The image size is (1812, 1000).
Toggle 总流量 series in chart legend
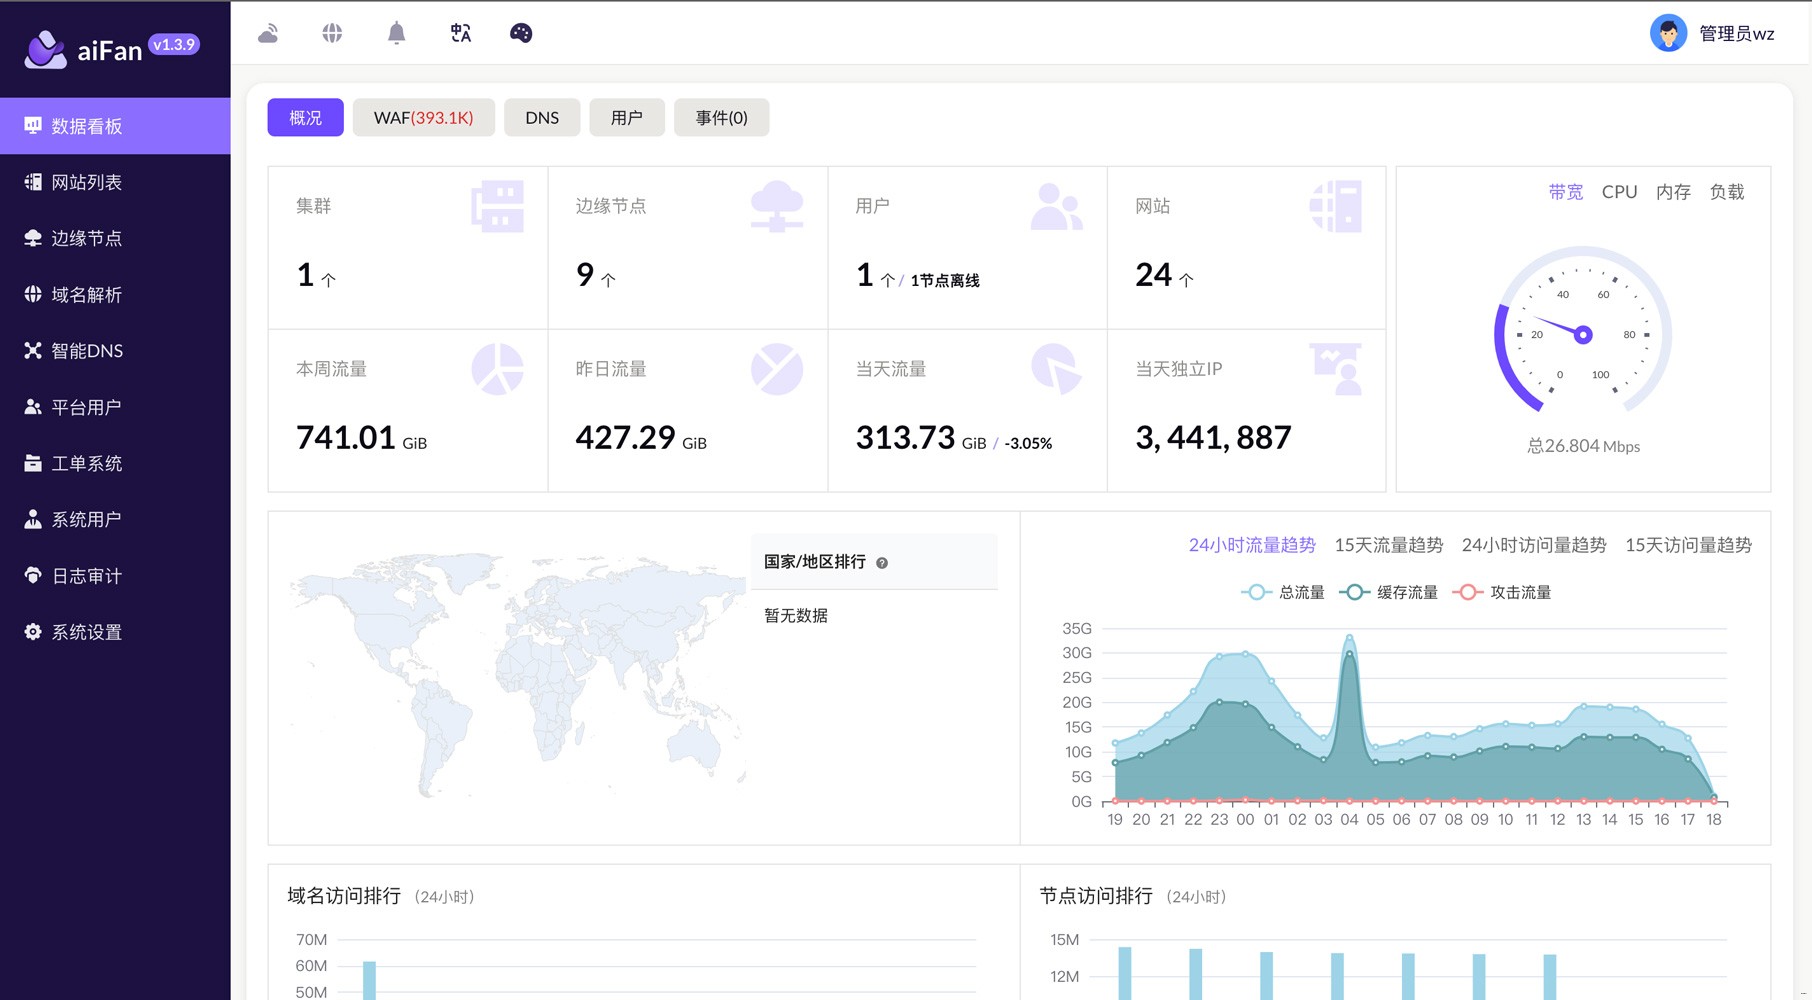point(1283,592)
